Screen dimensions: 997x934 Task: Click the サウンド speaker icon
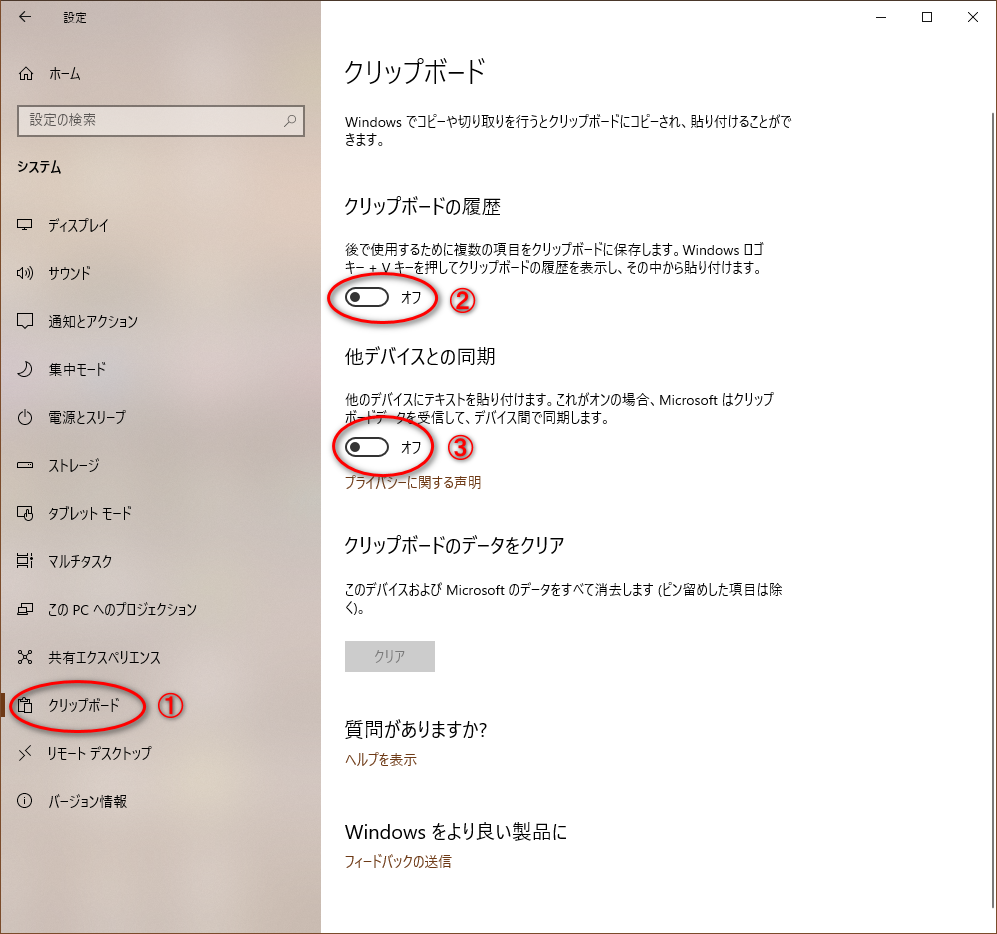pyautogui.click(x=26, y=274)
